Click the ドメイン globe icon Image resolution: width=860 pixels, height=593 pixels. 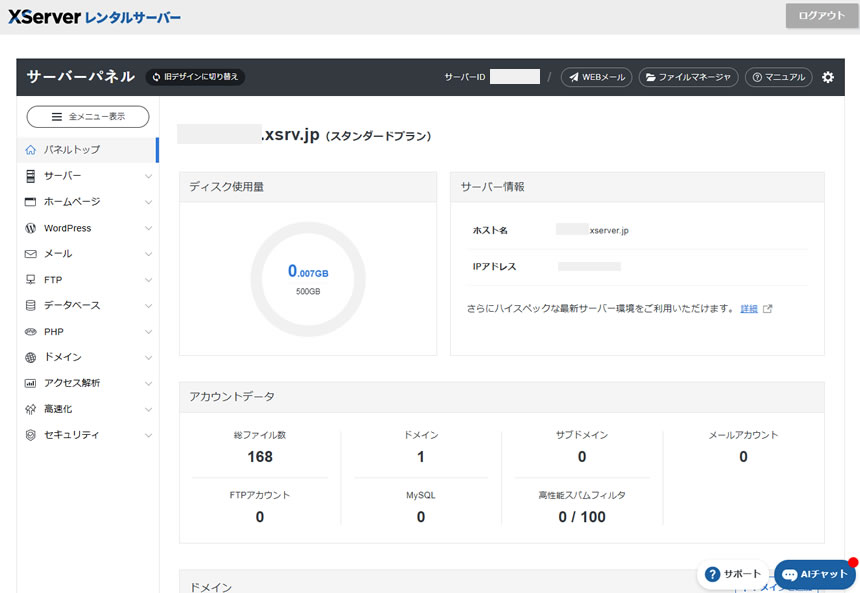[x=31, y=357]
